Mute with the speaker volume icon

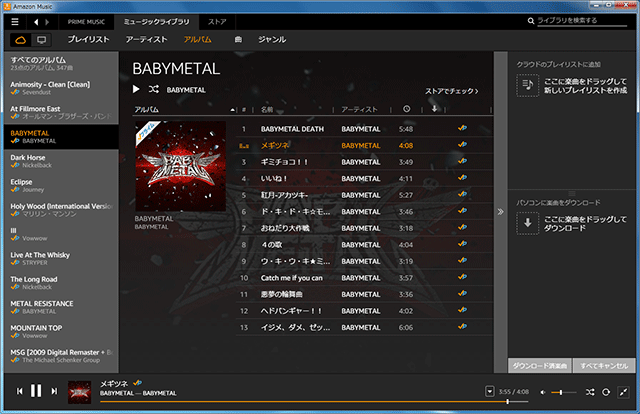(x=542, y=392)
